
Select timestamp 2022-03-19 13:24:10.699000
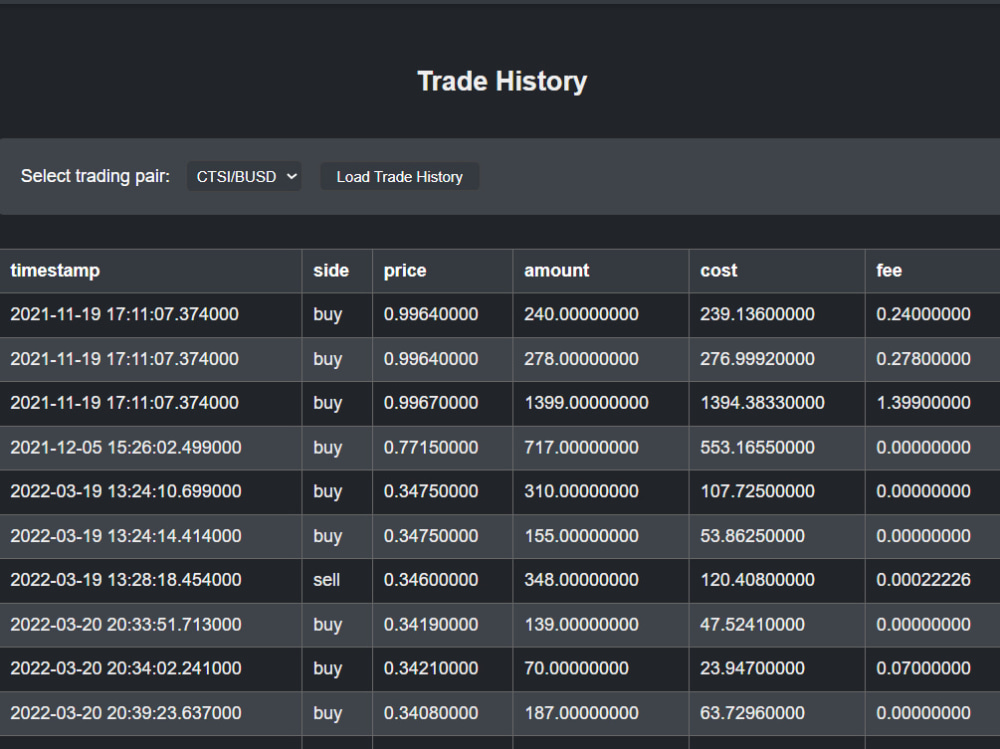tap(126, 491)
